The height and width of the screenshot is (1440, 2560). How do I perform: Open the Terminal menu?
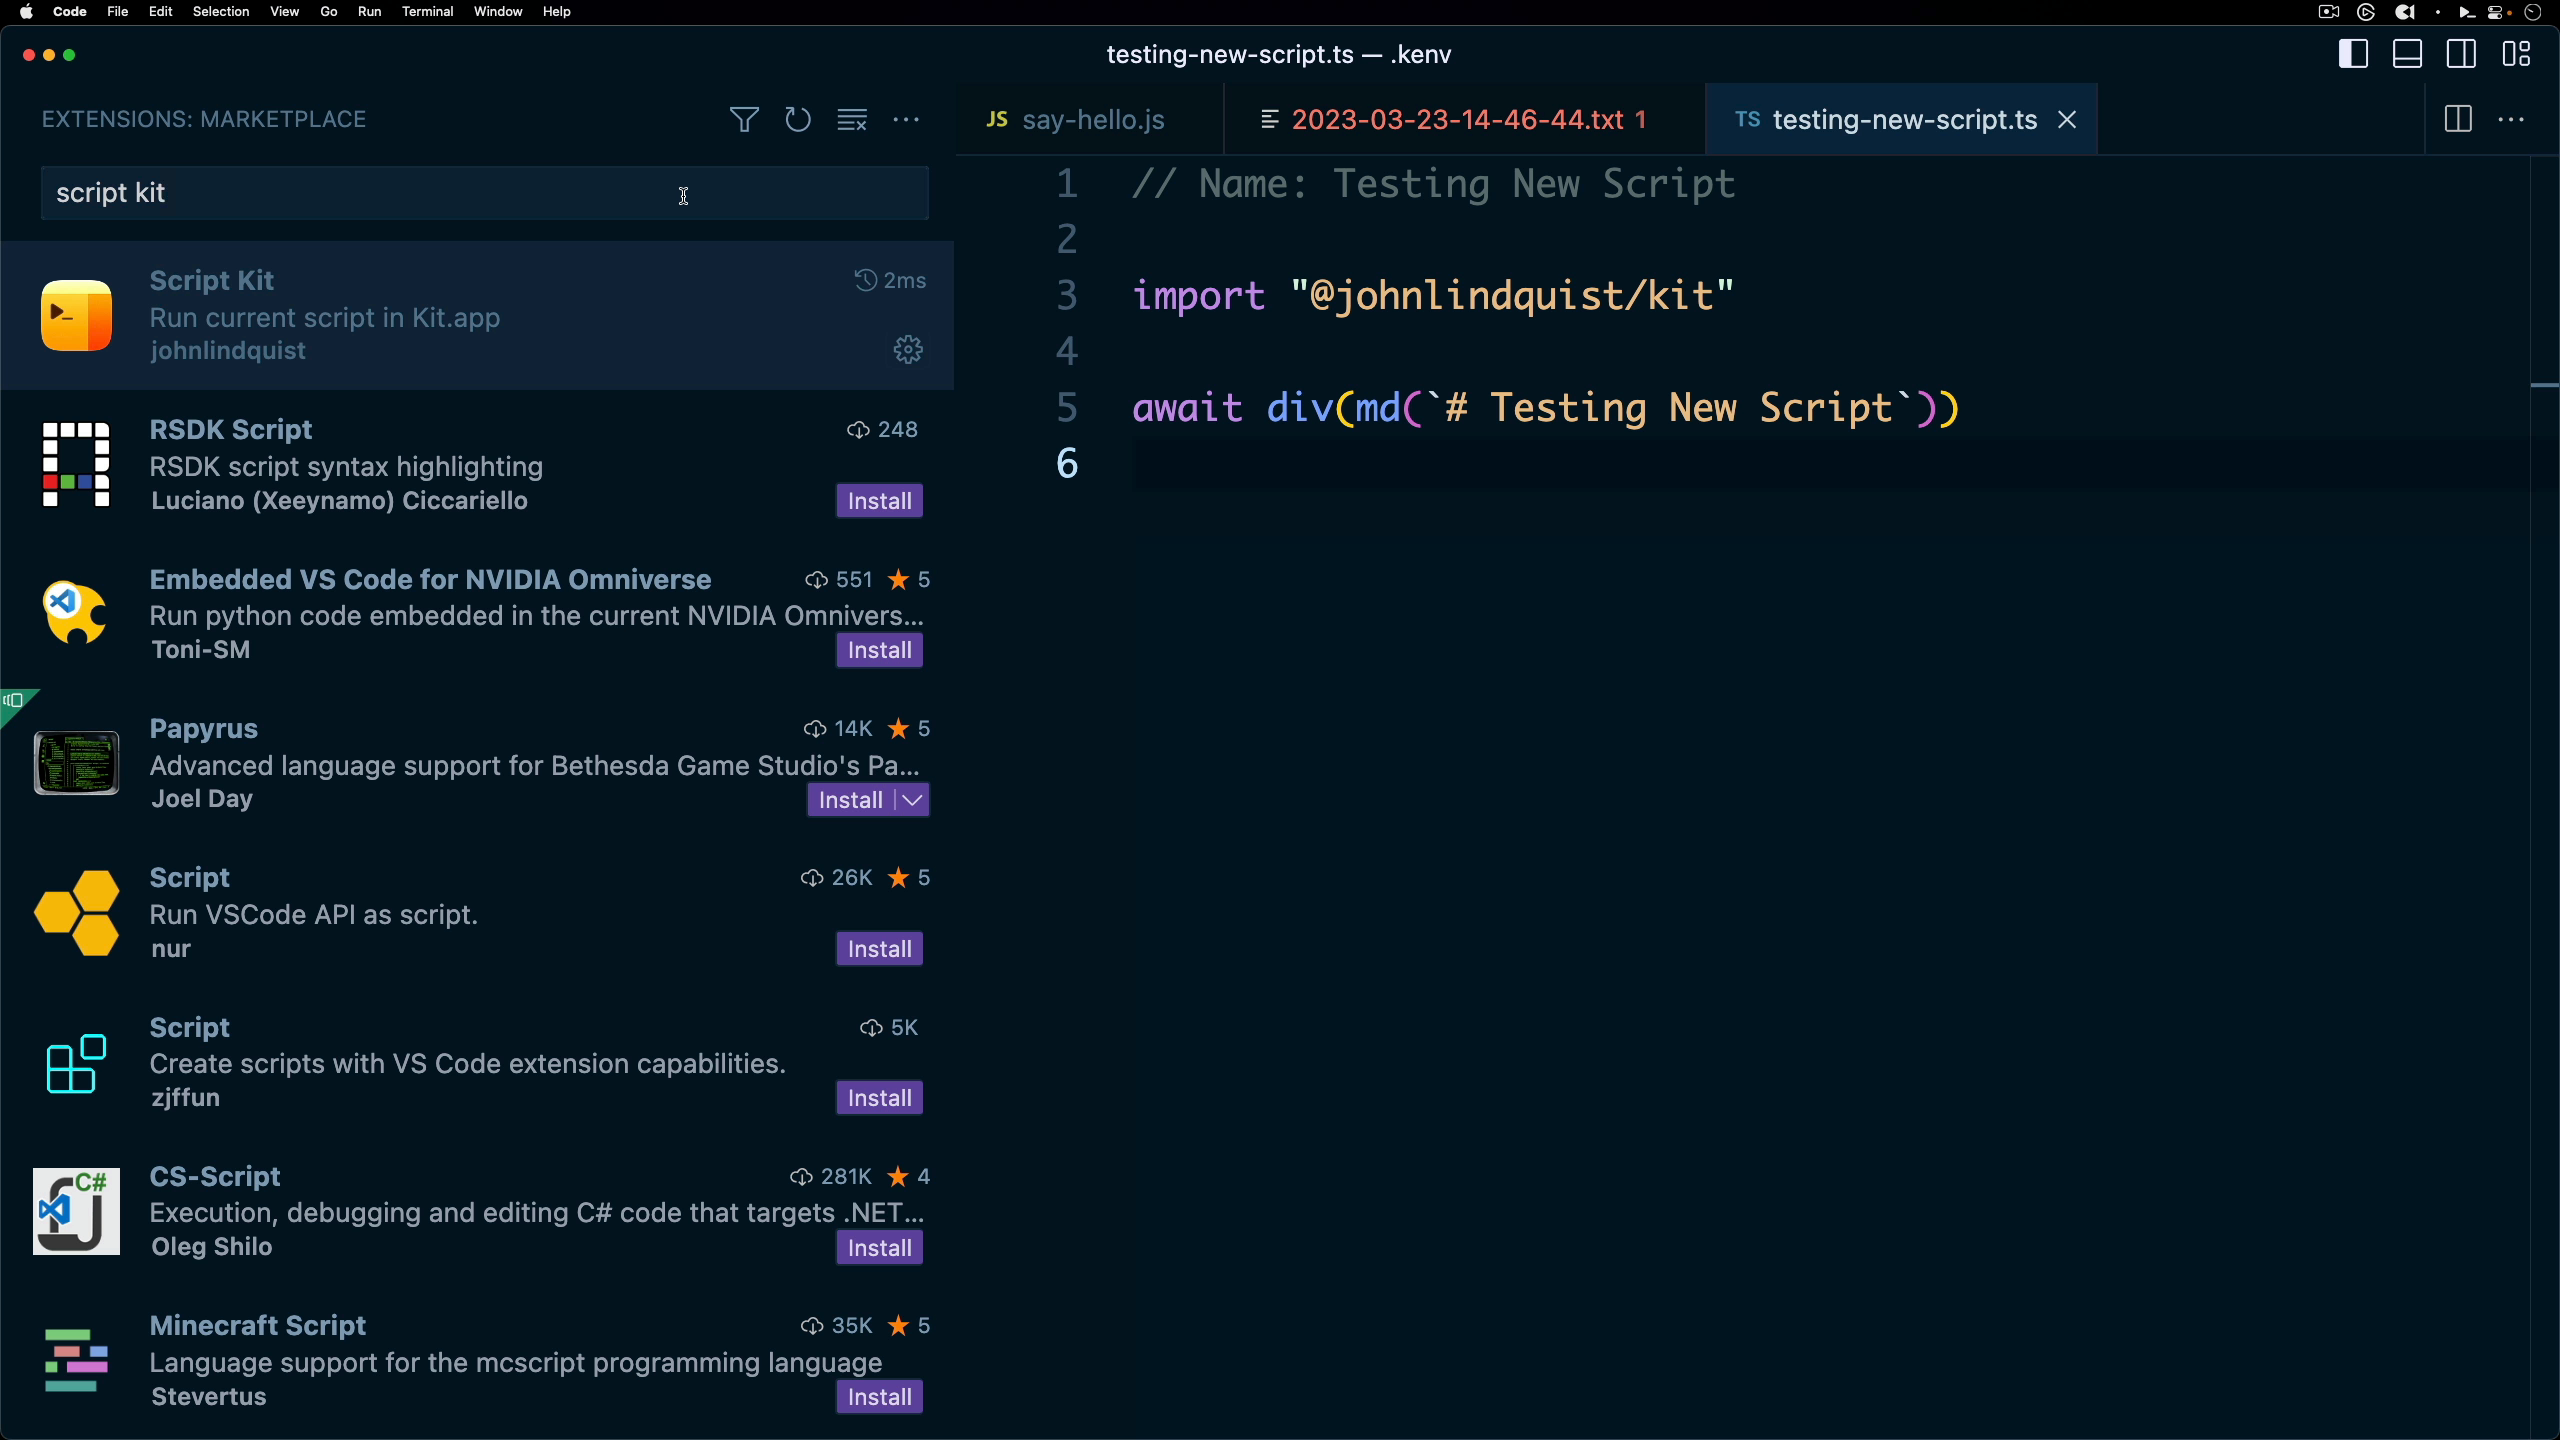pyautogui.click(x=427, y=12)
